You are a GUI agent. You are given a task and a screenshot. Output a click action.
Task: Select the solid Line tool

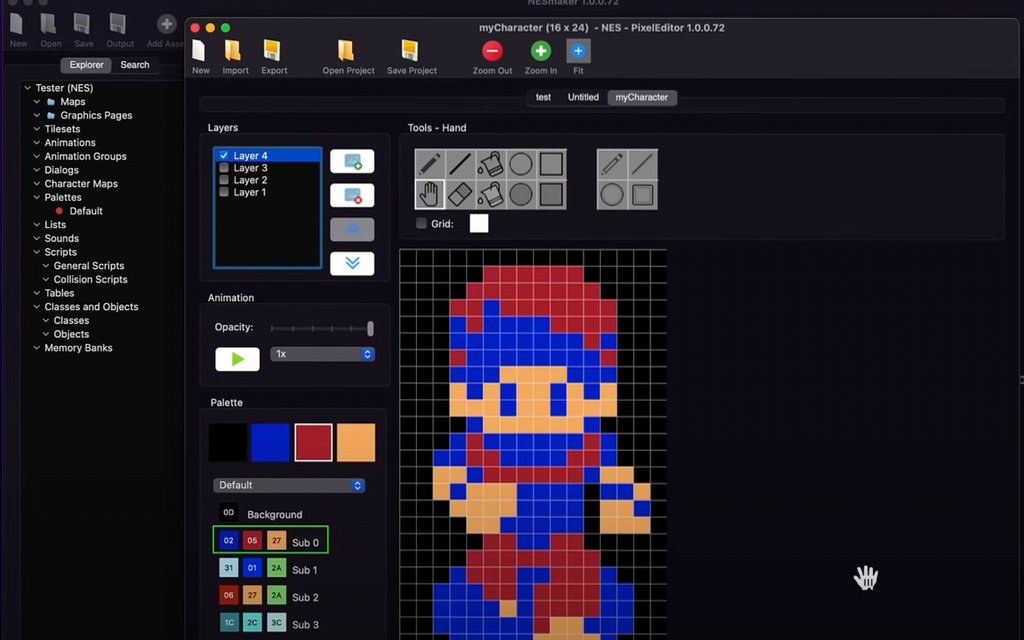(x=460, y=164)
